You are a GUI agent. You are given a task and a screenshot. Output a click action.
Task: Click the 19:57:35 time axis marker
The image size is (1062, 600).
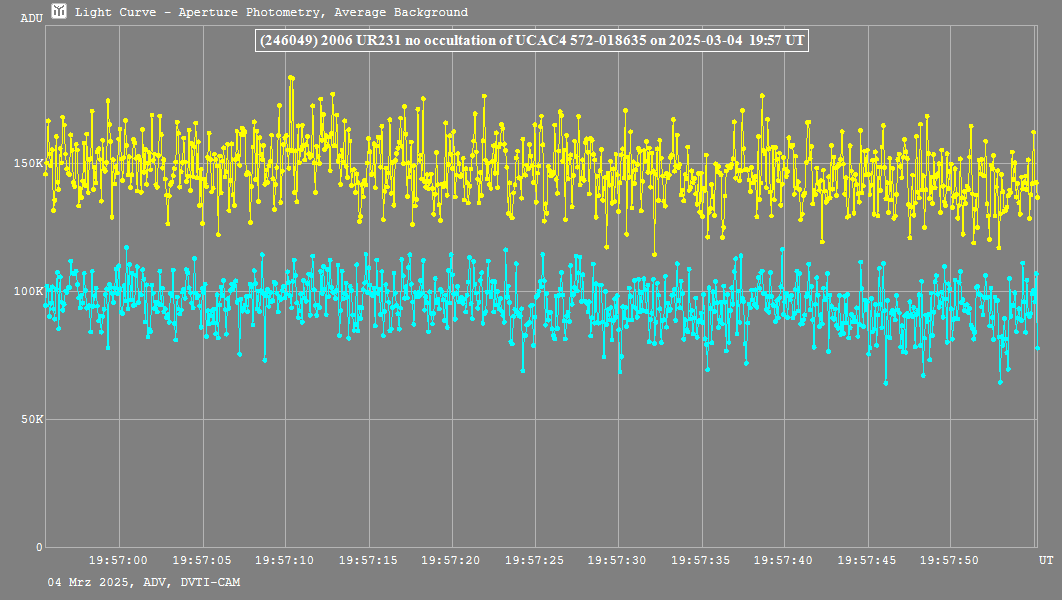(x=700, y=561)
